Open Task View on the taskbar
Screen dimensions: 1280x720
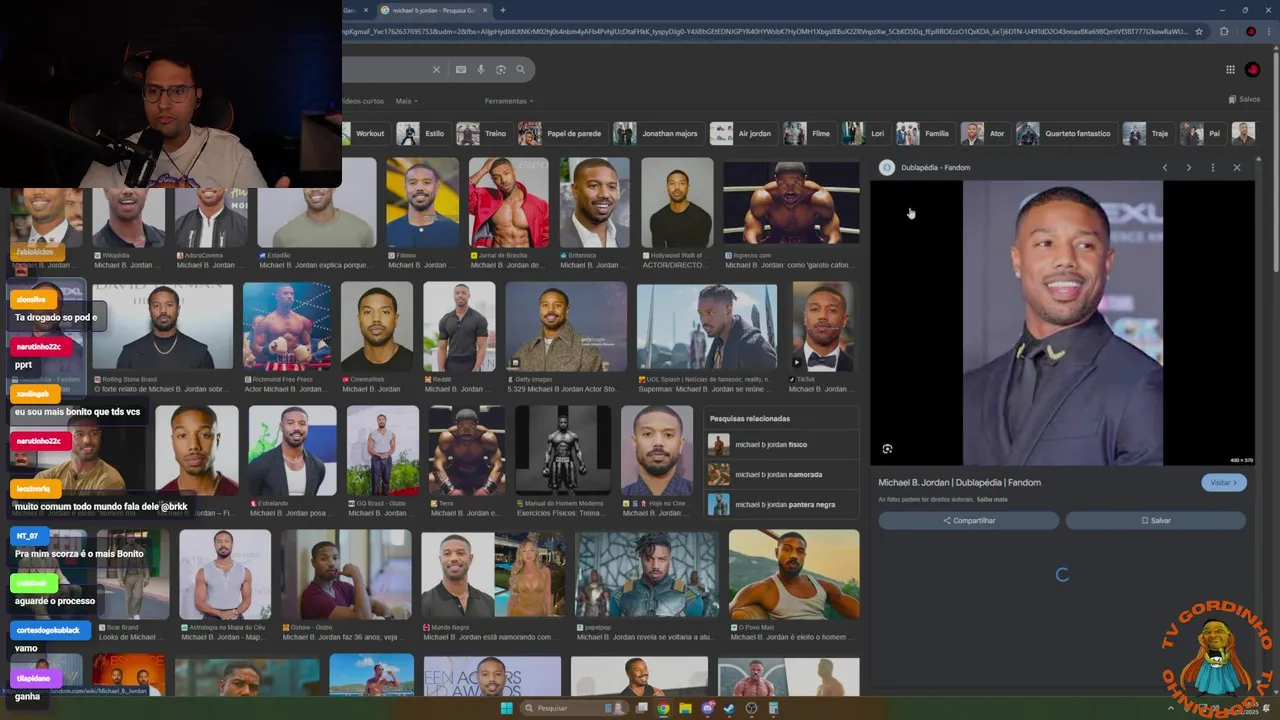[x=641, y=708]
